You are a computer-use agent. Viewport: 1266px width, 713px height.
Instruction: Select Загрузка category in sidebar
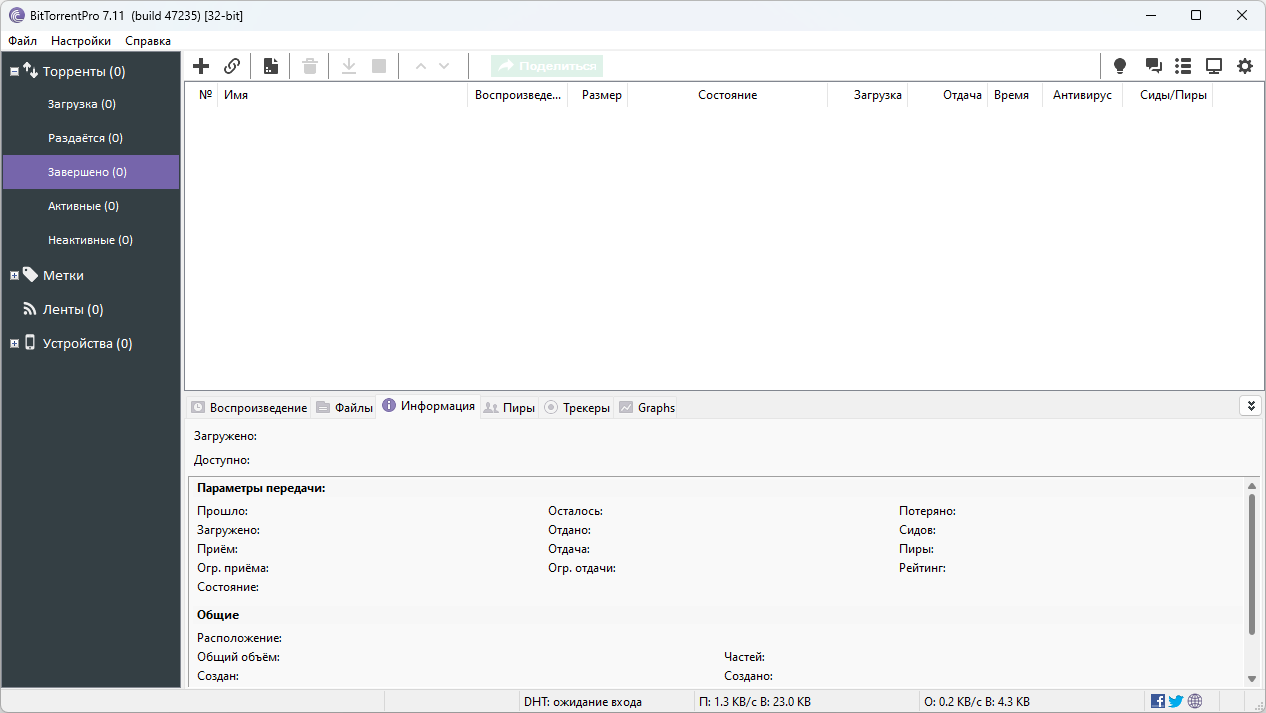[82, 104]
